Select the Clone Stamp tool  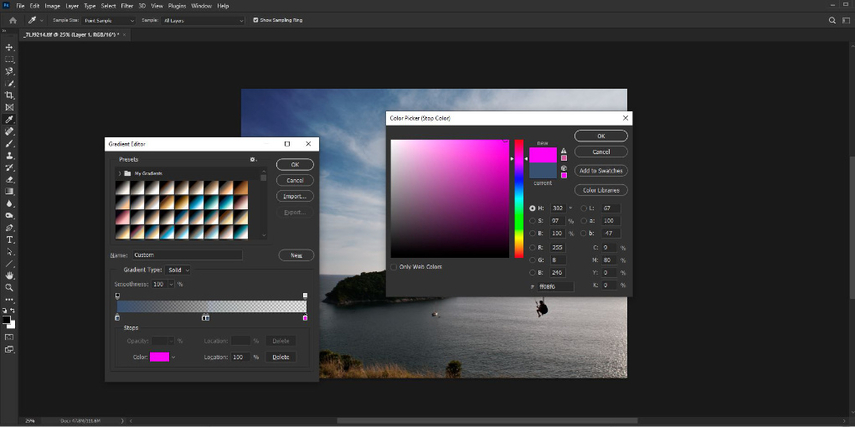(9, 155)
